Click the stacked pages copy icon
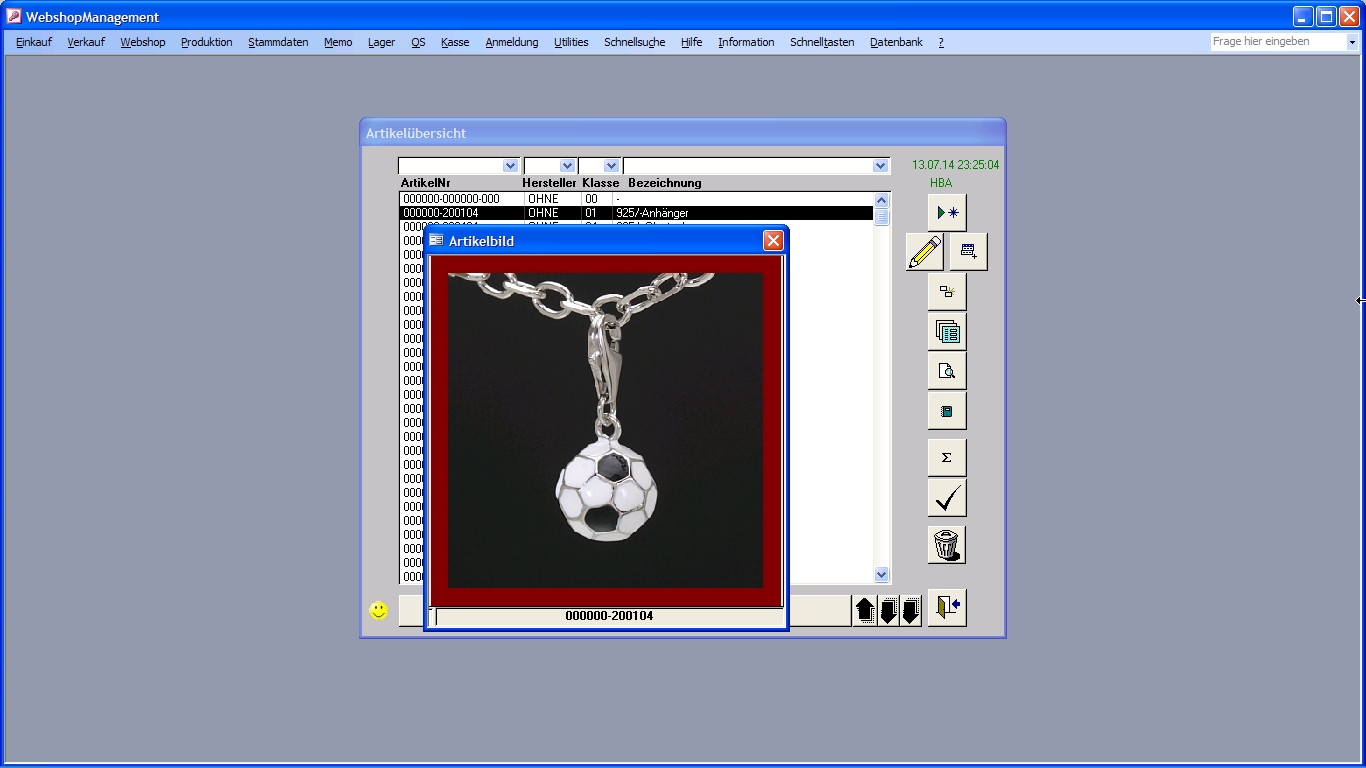The height and width of the screenshot is (768, 1366). (946, 331)
